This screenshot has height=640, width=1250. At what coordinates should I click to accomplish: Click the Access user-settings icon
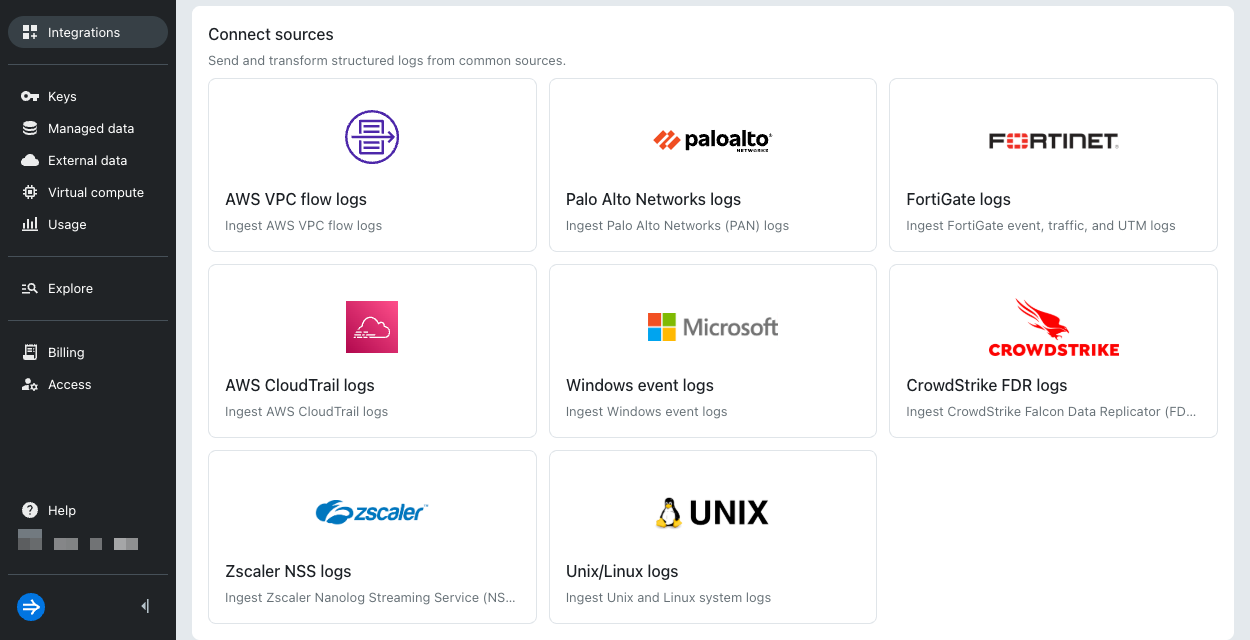pos(30,384)
